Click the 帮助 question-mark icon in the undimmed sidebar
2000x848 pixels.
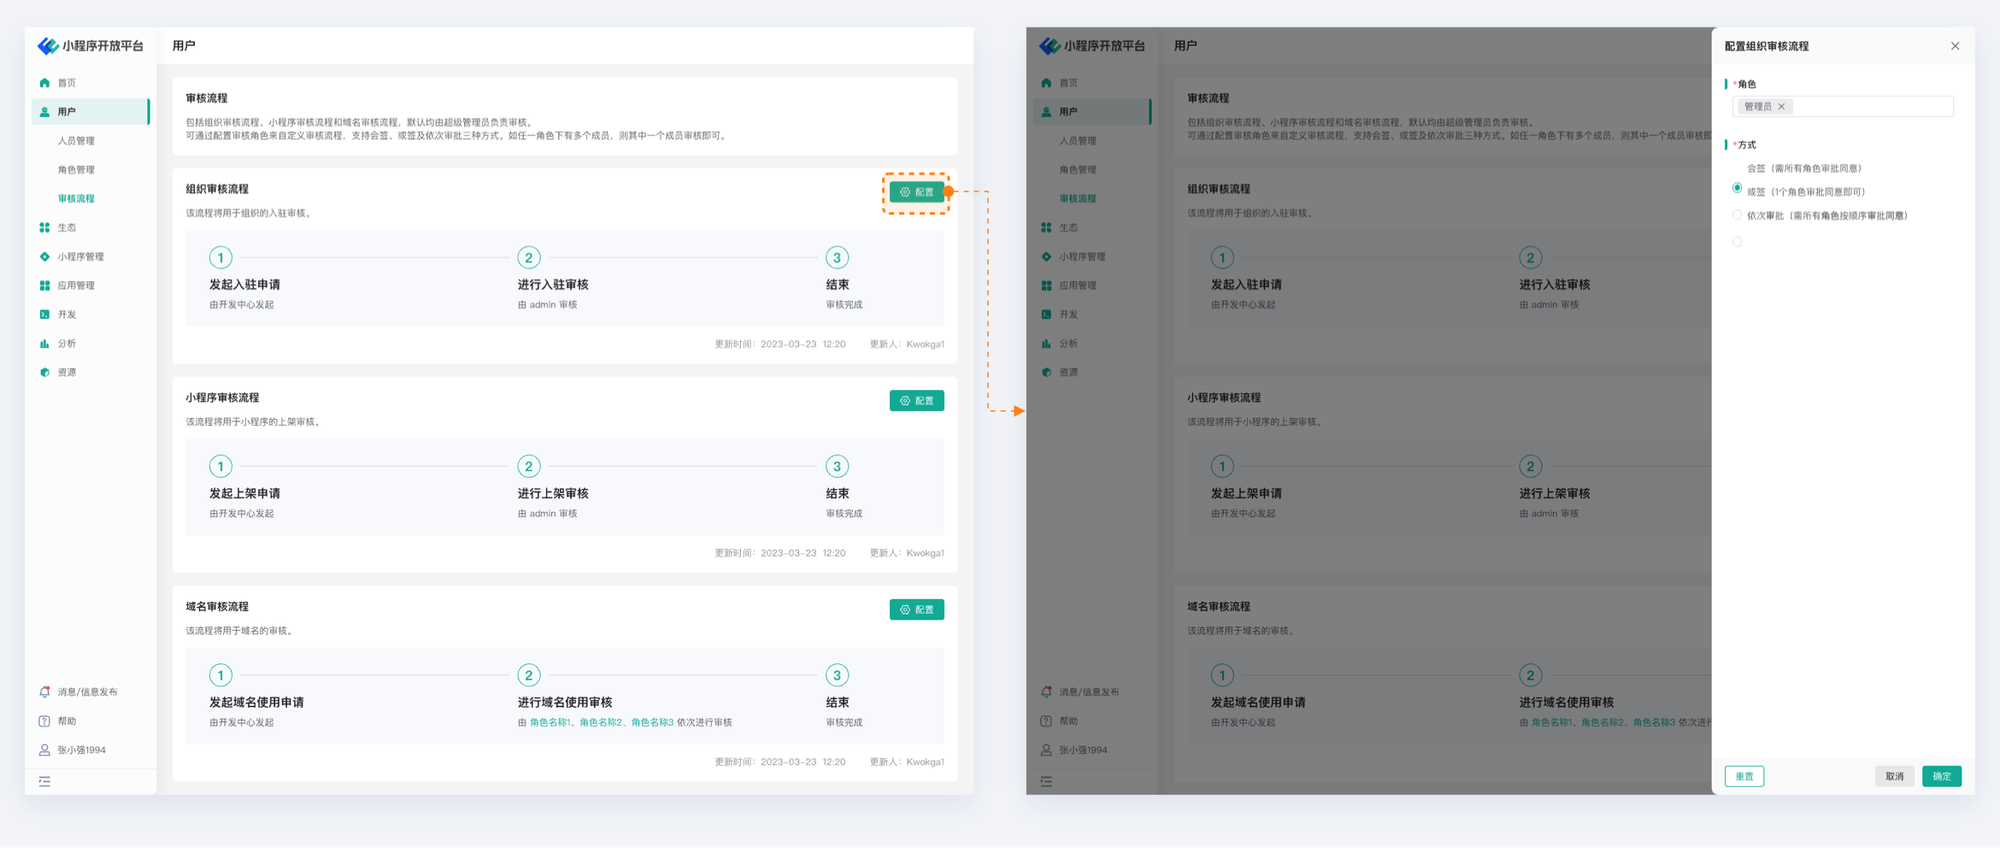44,721
